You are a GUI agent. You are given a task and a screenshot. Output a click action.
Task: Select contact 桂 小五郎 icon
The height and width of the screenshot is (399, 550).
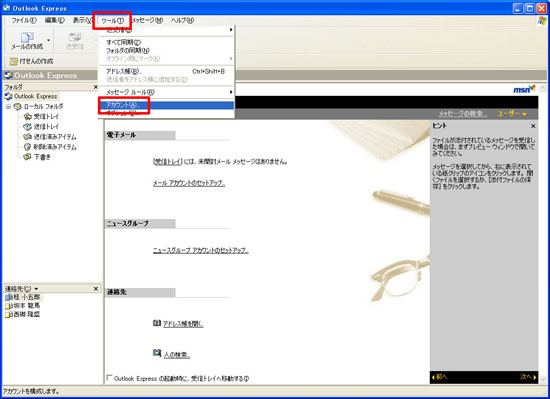coord(9,297)
